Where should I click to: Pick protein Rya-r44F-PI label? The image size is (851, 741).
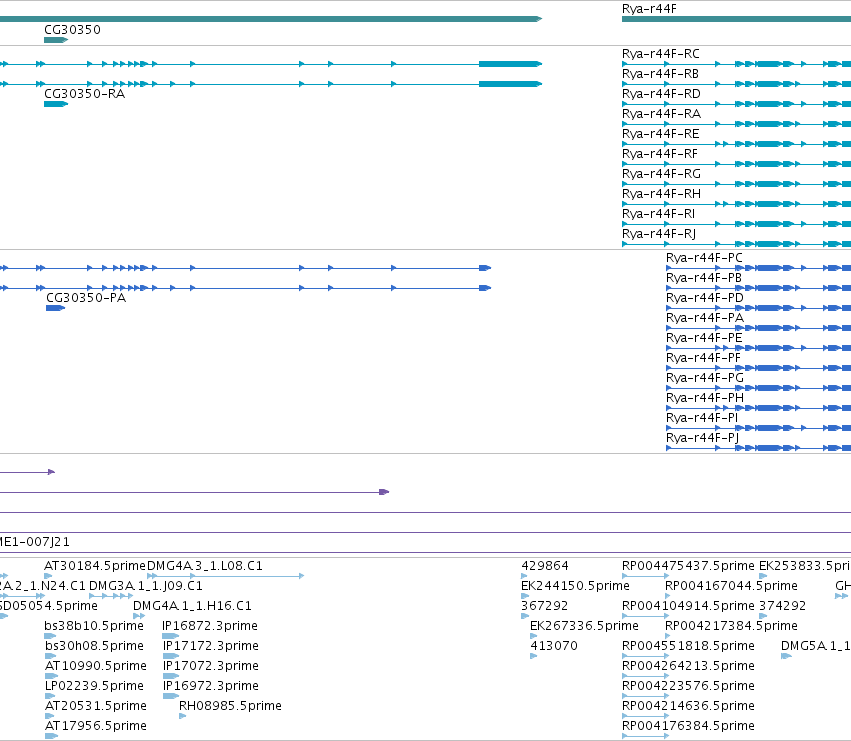(x=702, y=418)
